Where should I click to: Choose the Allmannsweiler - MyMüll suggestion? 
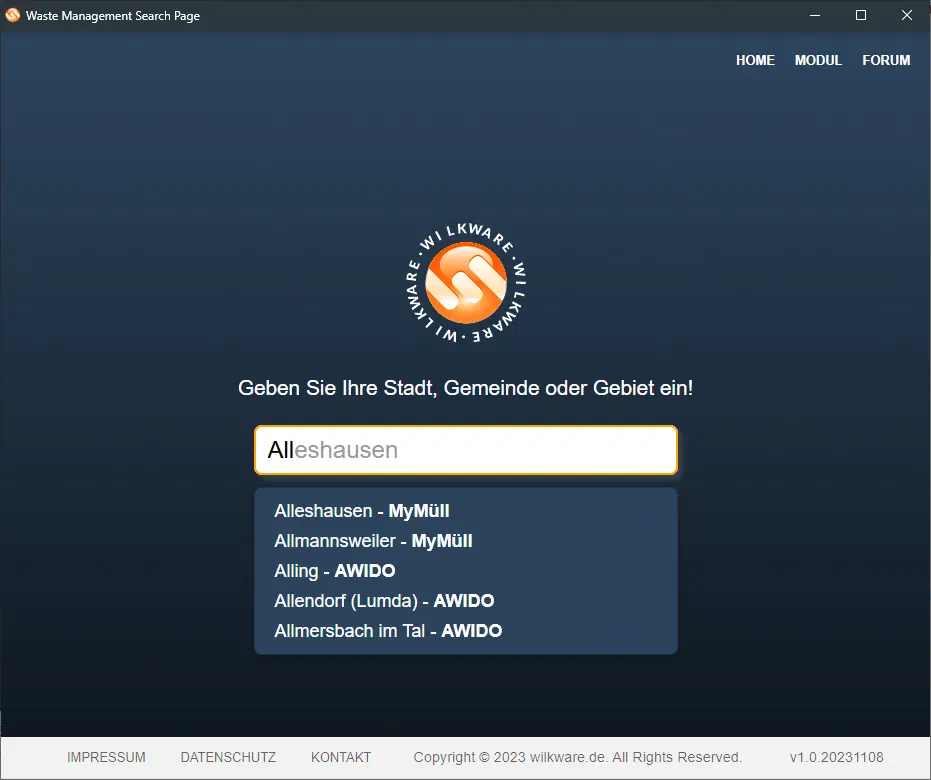[373, 541]
